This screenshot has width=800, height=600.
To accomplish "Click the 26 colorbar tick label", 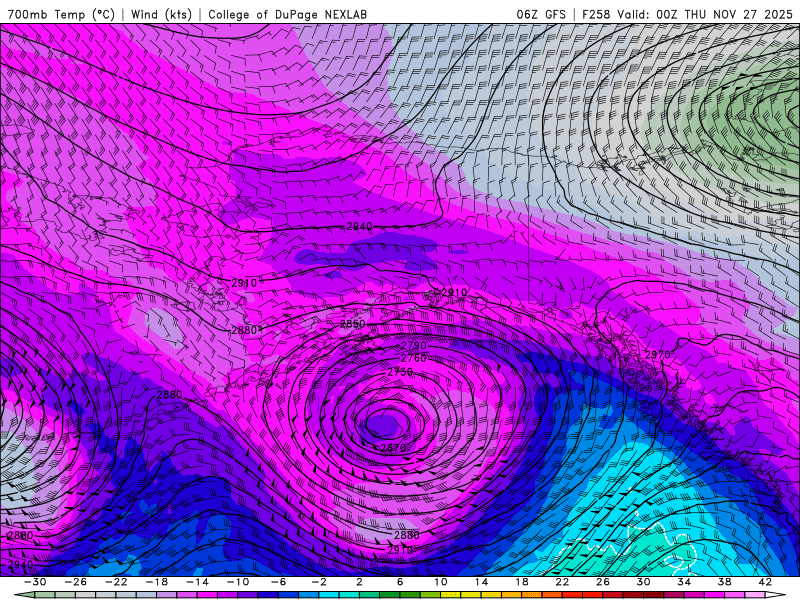I will coord(603,582).
